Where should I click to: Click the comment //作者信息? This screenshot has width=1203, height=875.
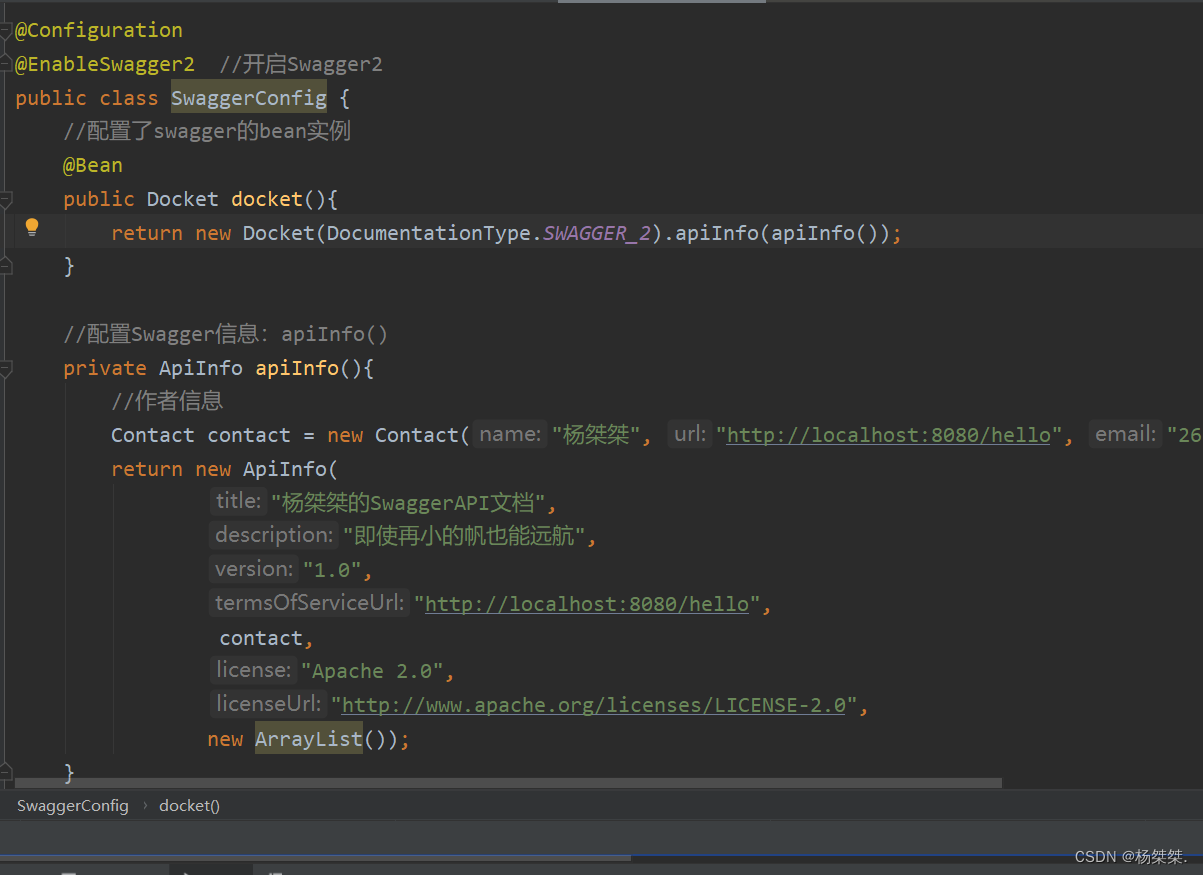(x=167, y=401)
